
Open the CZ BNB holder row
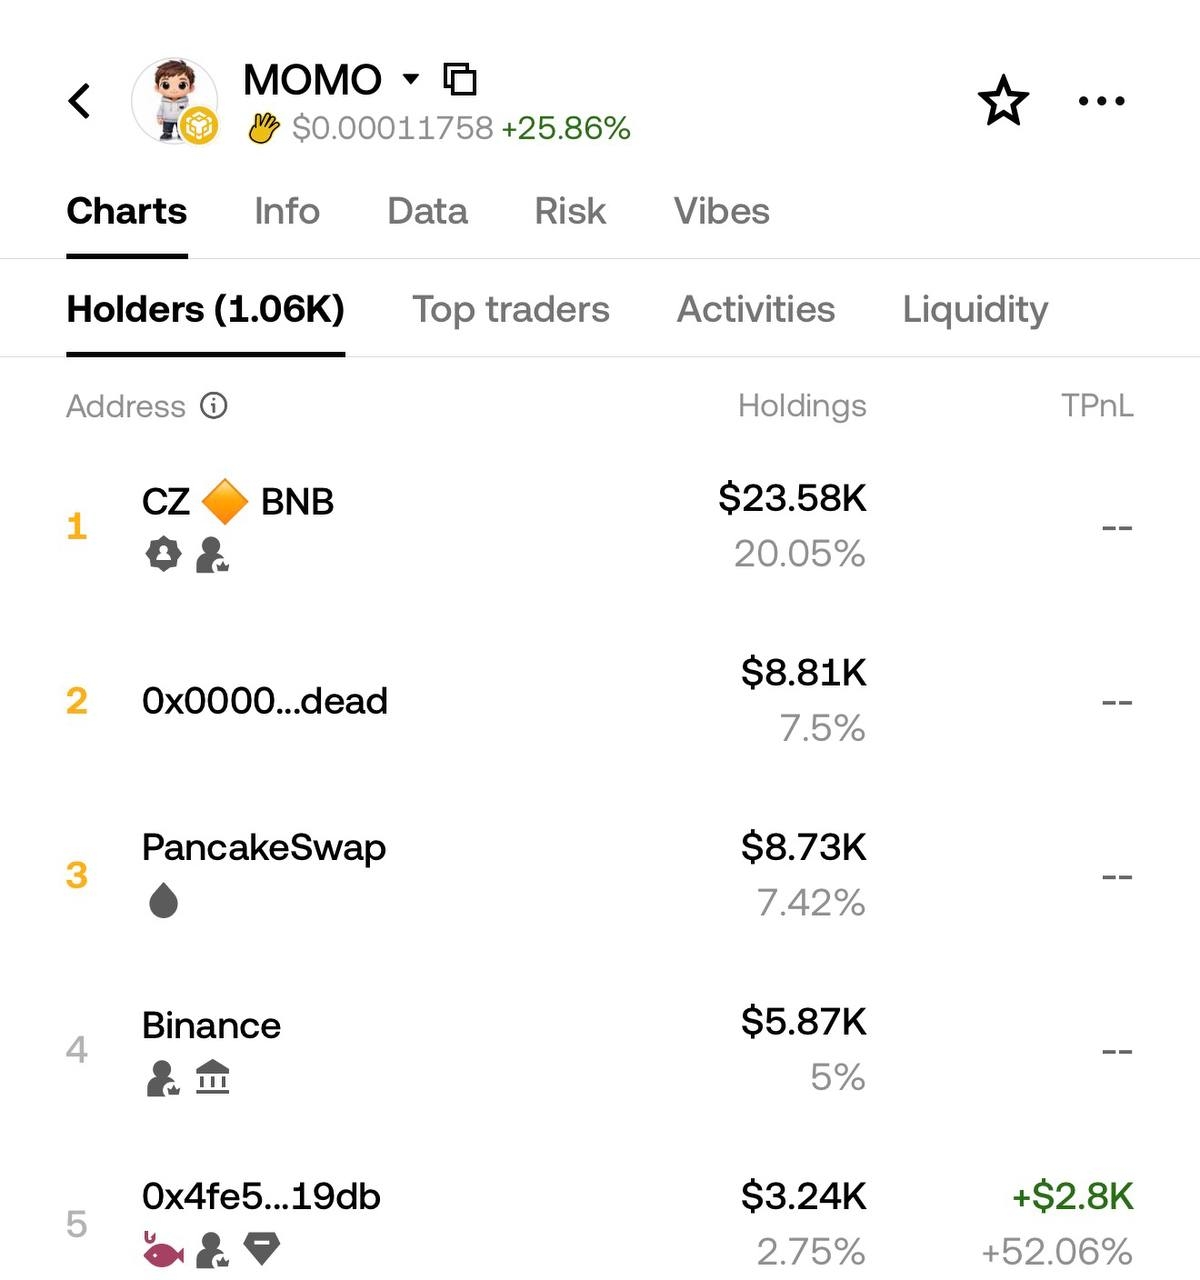238,501
